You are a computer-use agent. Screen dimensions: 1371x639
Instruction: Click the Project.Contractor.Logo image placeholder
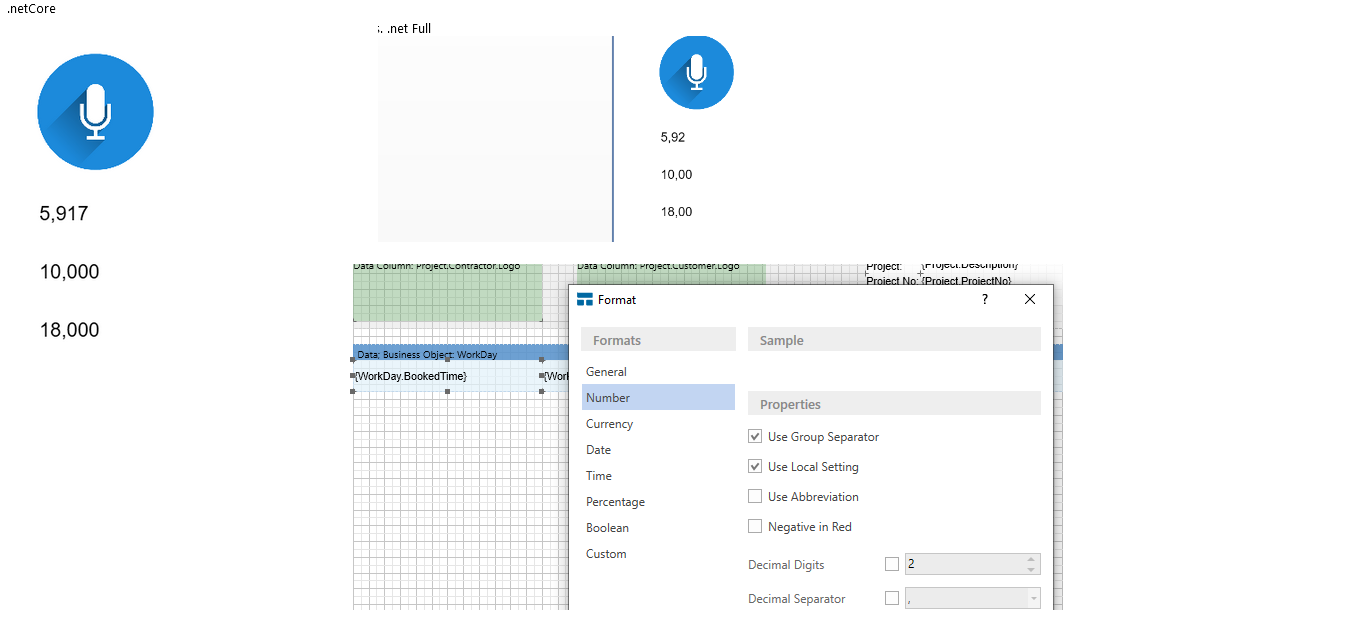tap(447, 295)
